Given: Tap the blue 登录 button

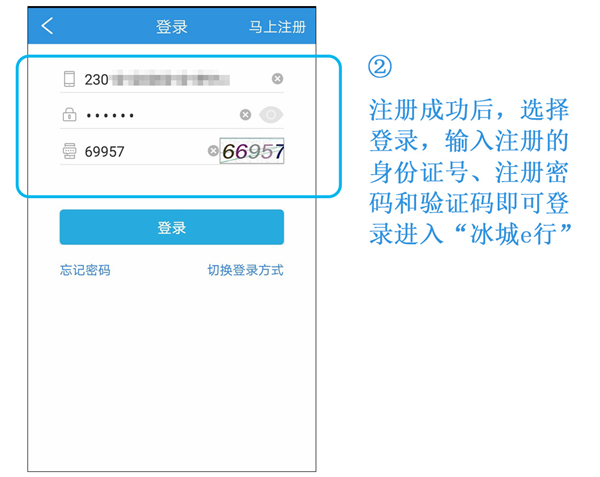Looking at the screenshot, I should tap(172, 227).
